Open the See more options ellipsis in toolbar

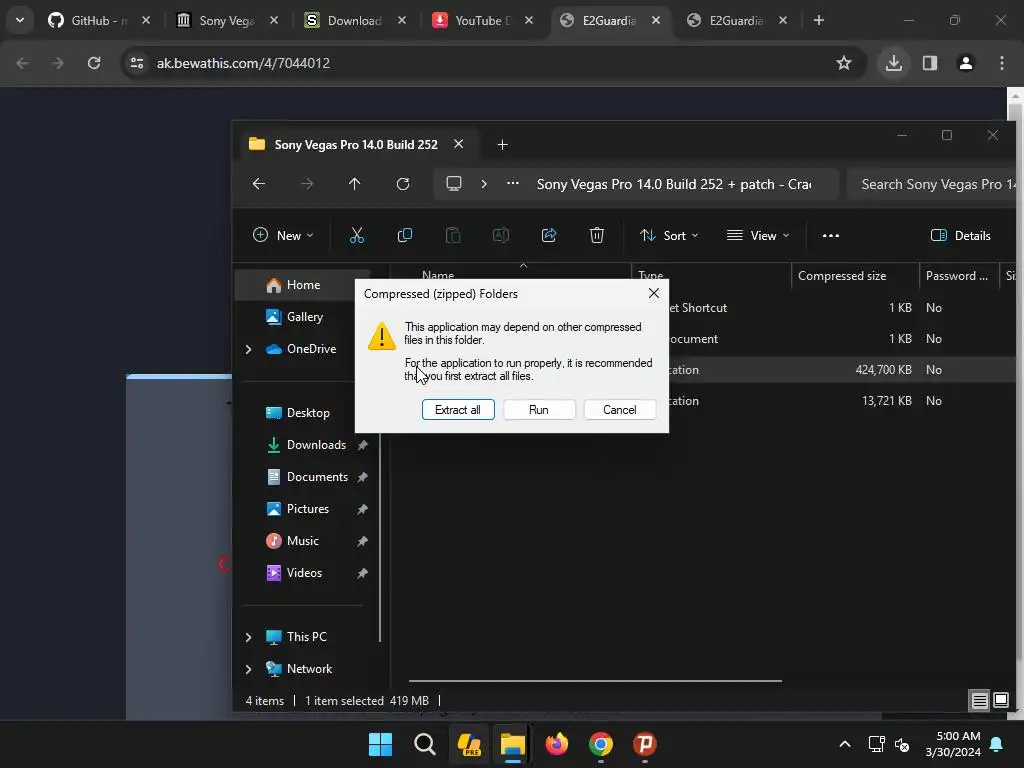tap(831, 235)
